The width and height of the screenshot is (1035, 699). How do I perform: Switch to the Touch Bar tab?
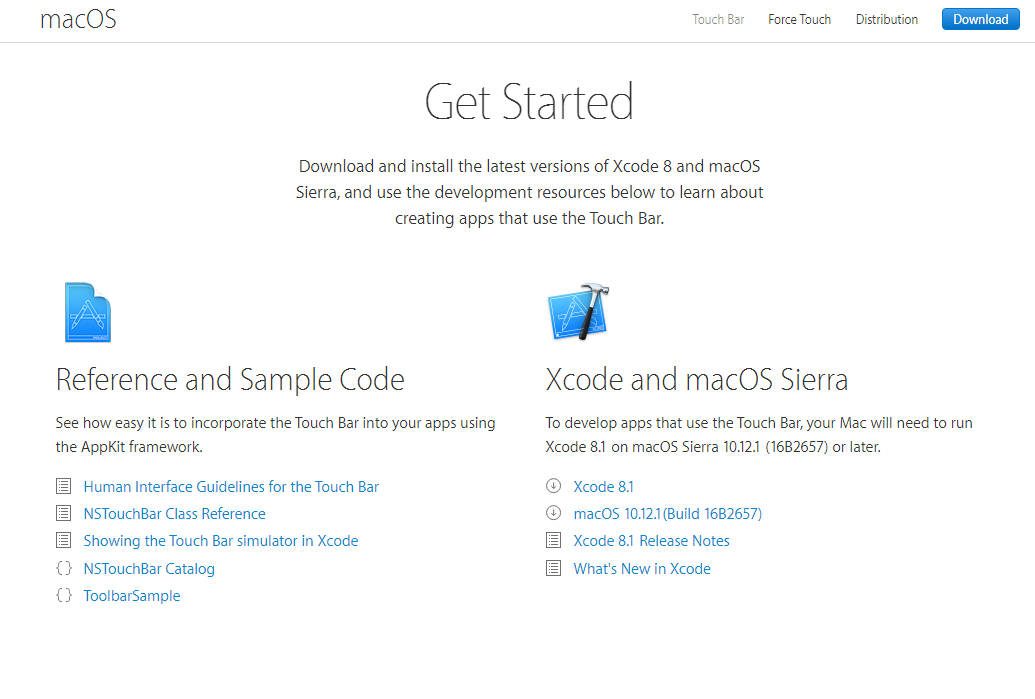pyautogui.click(x=718, y=19)
